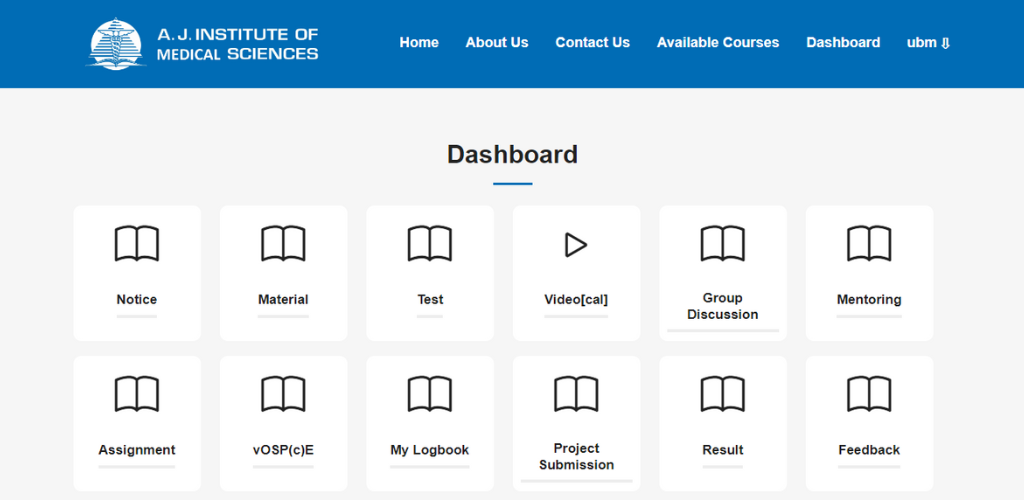Click the book icon above Assignment
1024x500 pixels.
click(136, 394)
